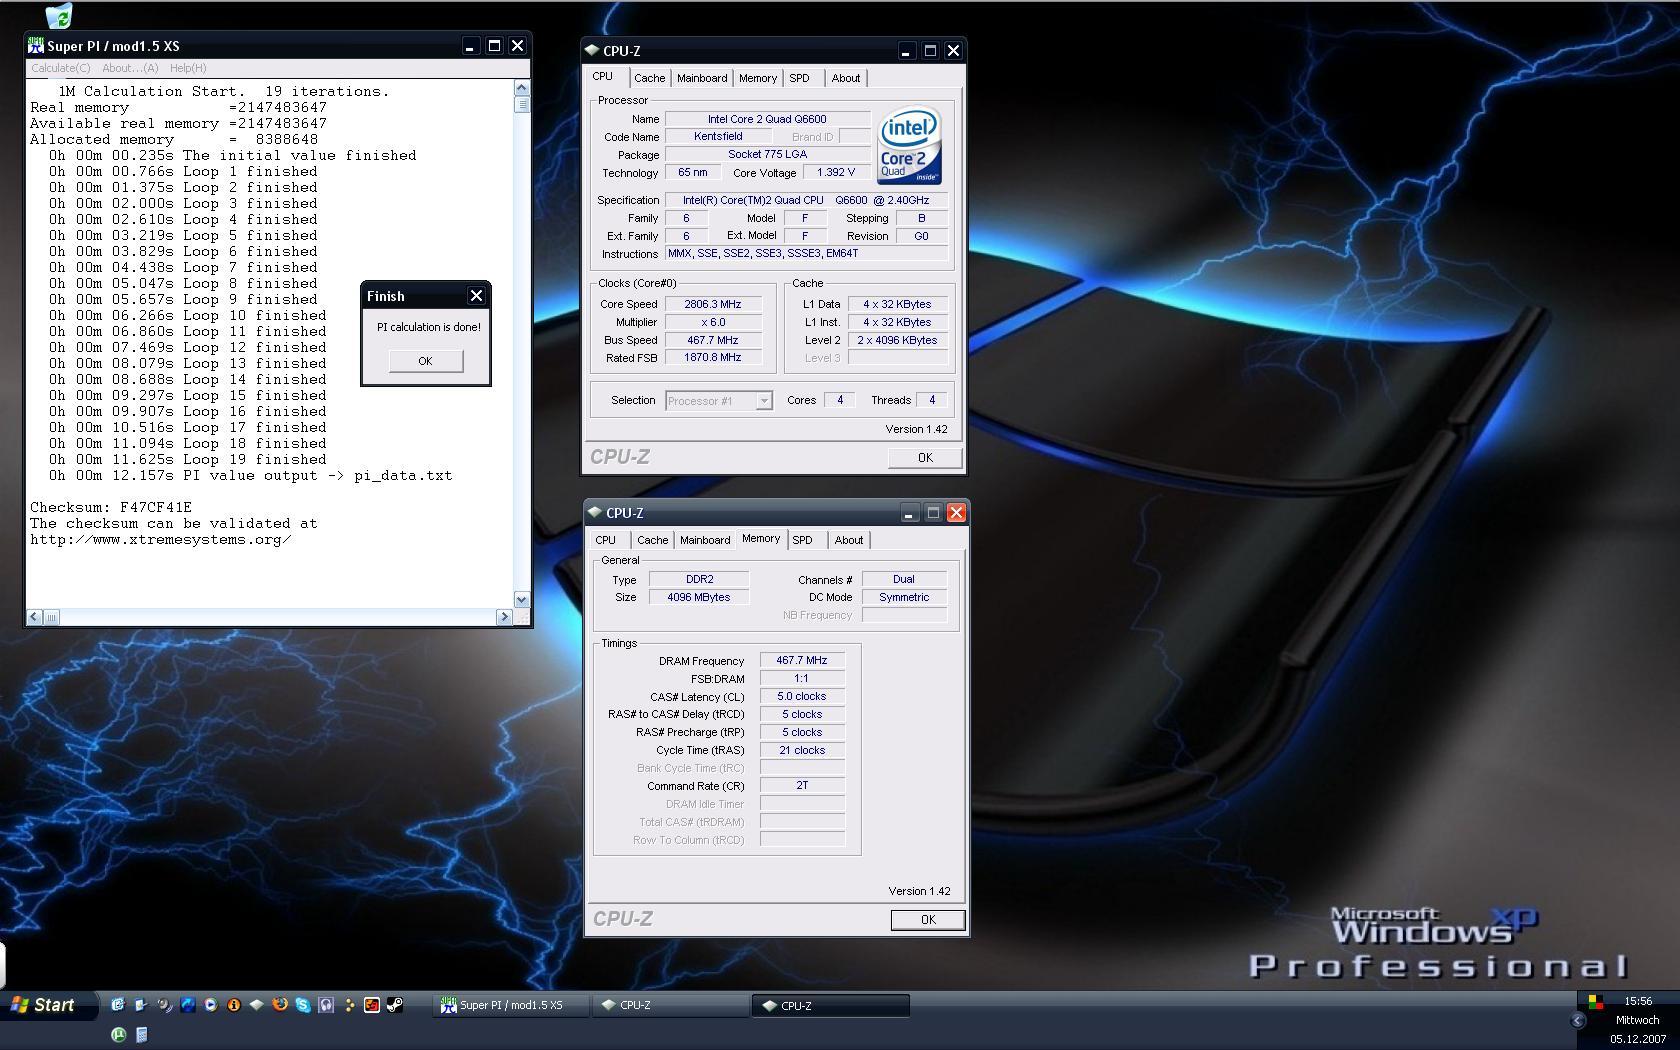Launch Steam from the quick launch bar

395,1004
